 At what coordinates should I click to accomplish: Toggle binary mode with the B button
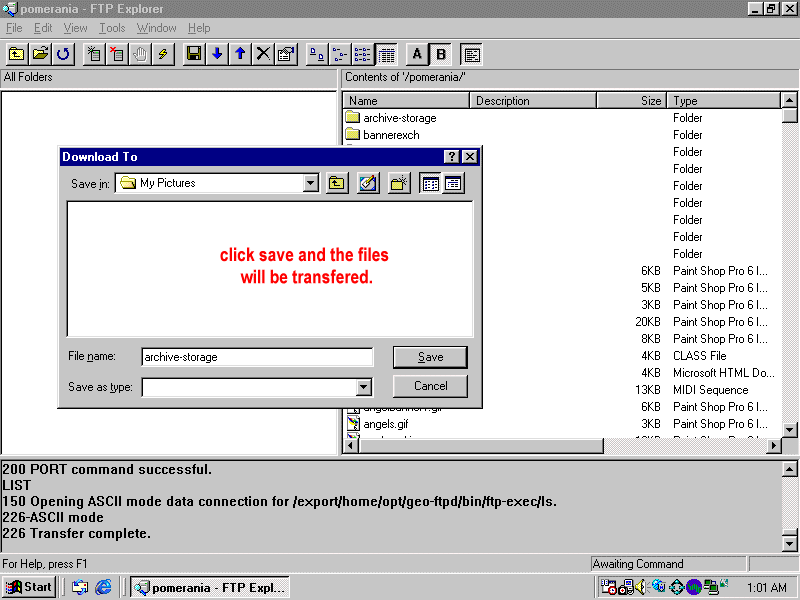pos(440,54)
